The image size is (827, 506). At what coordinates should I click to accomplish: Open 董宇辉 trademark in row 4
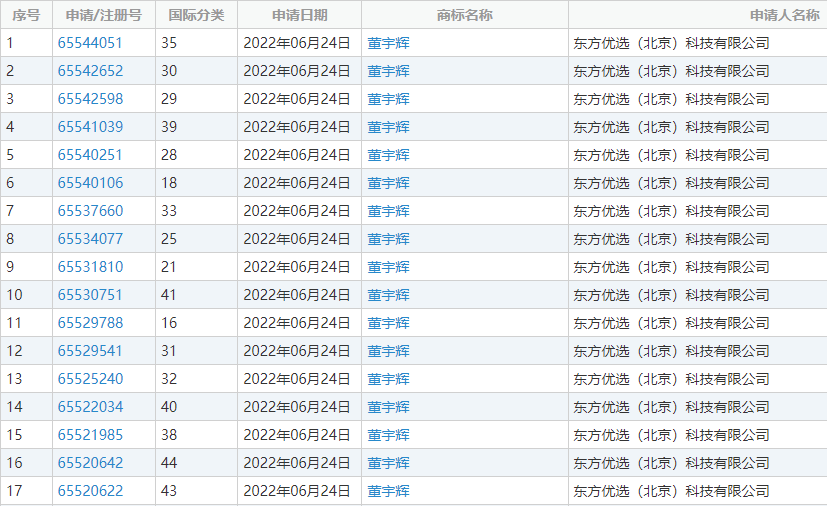tap(389, 127)
